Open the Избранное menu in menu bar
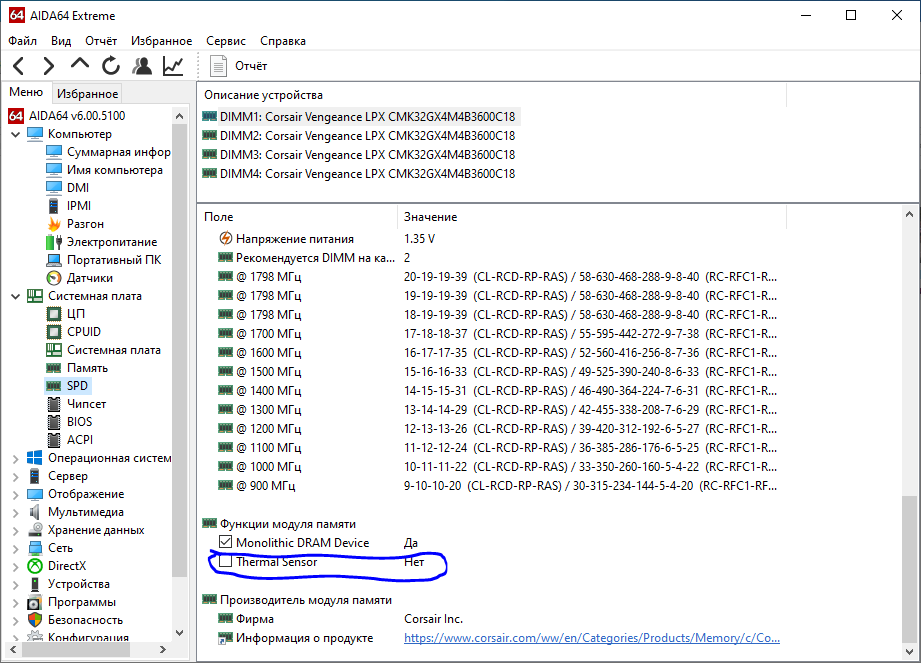The height and width of the screenshot is (663, 921). pos(162,41)
